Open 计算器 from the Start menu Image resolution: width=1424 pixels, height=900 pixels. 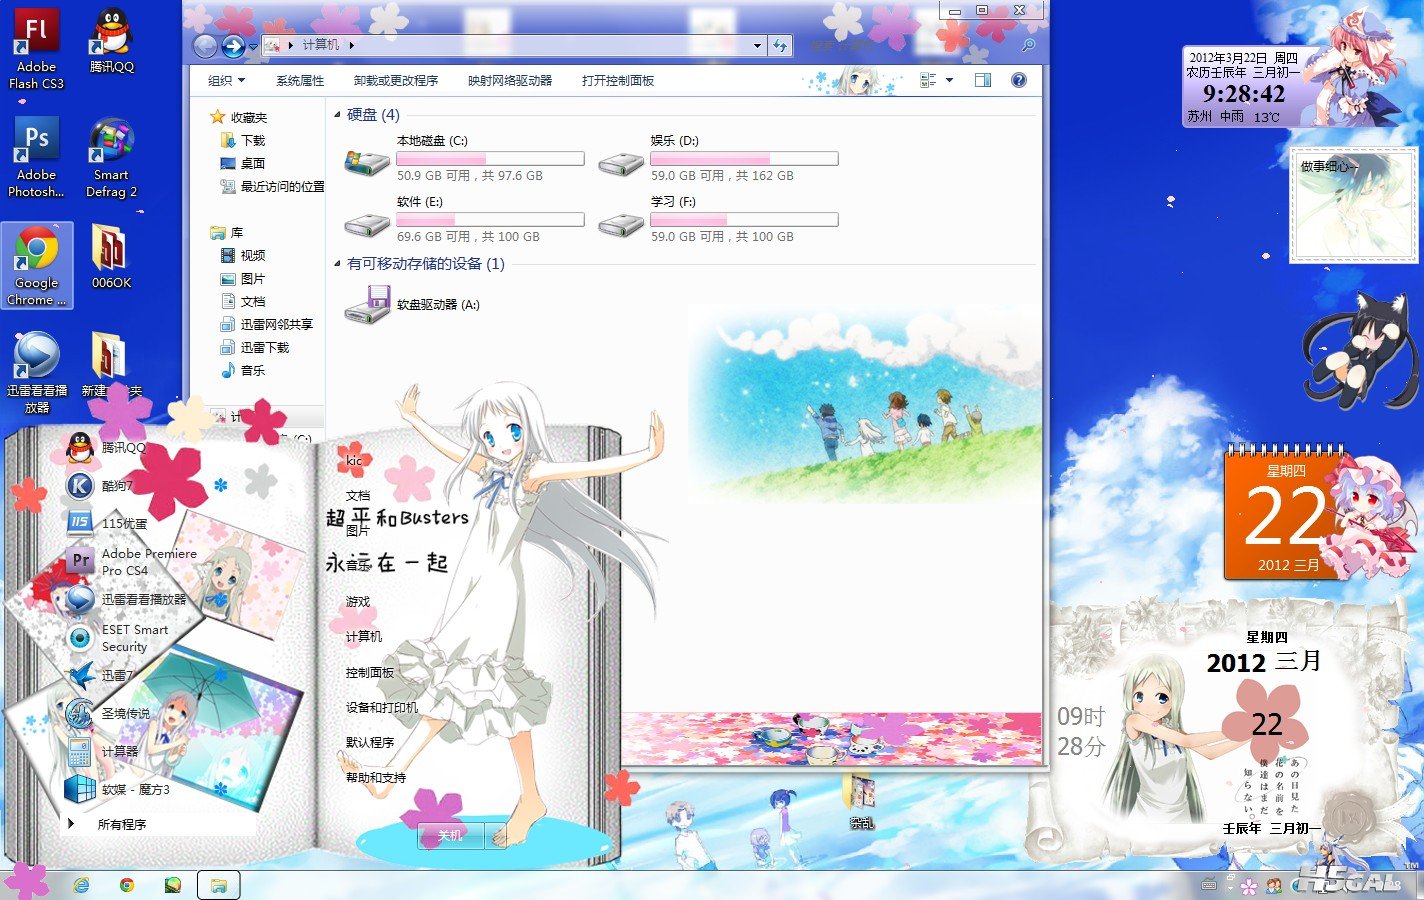tap(102, 751)
